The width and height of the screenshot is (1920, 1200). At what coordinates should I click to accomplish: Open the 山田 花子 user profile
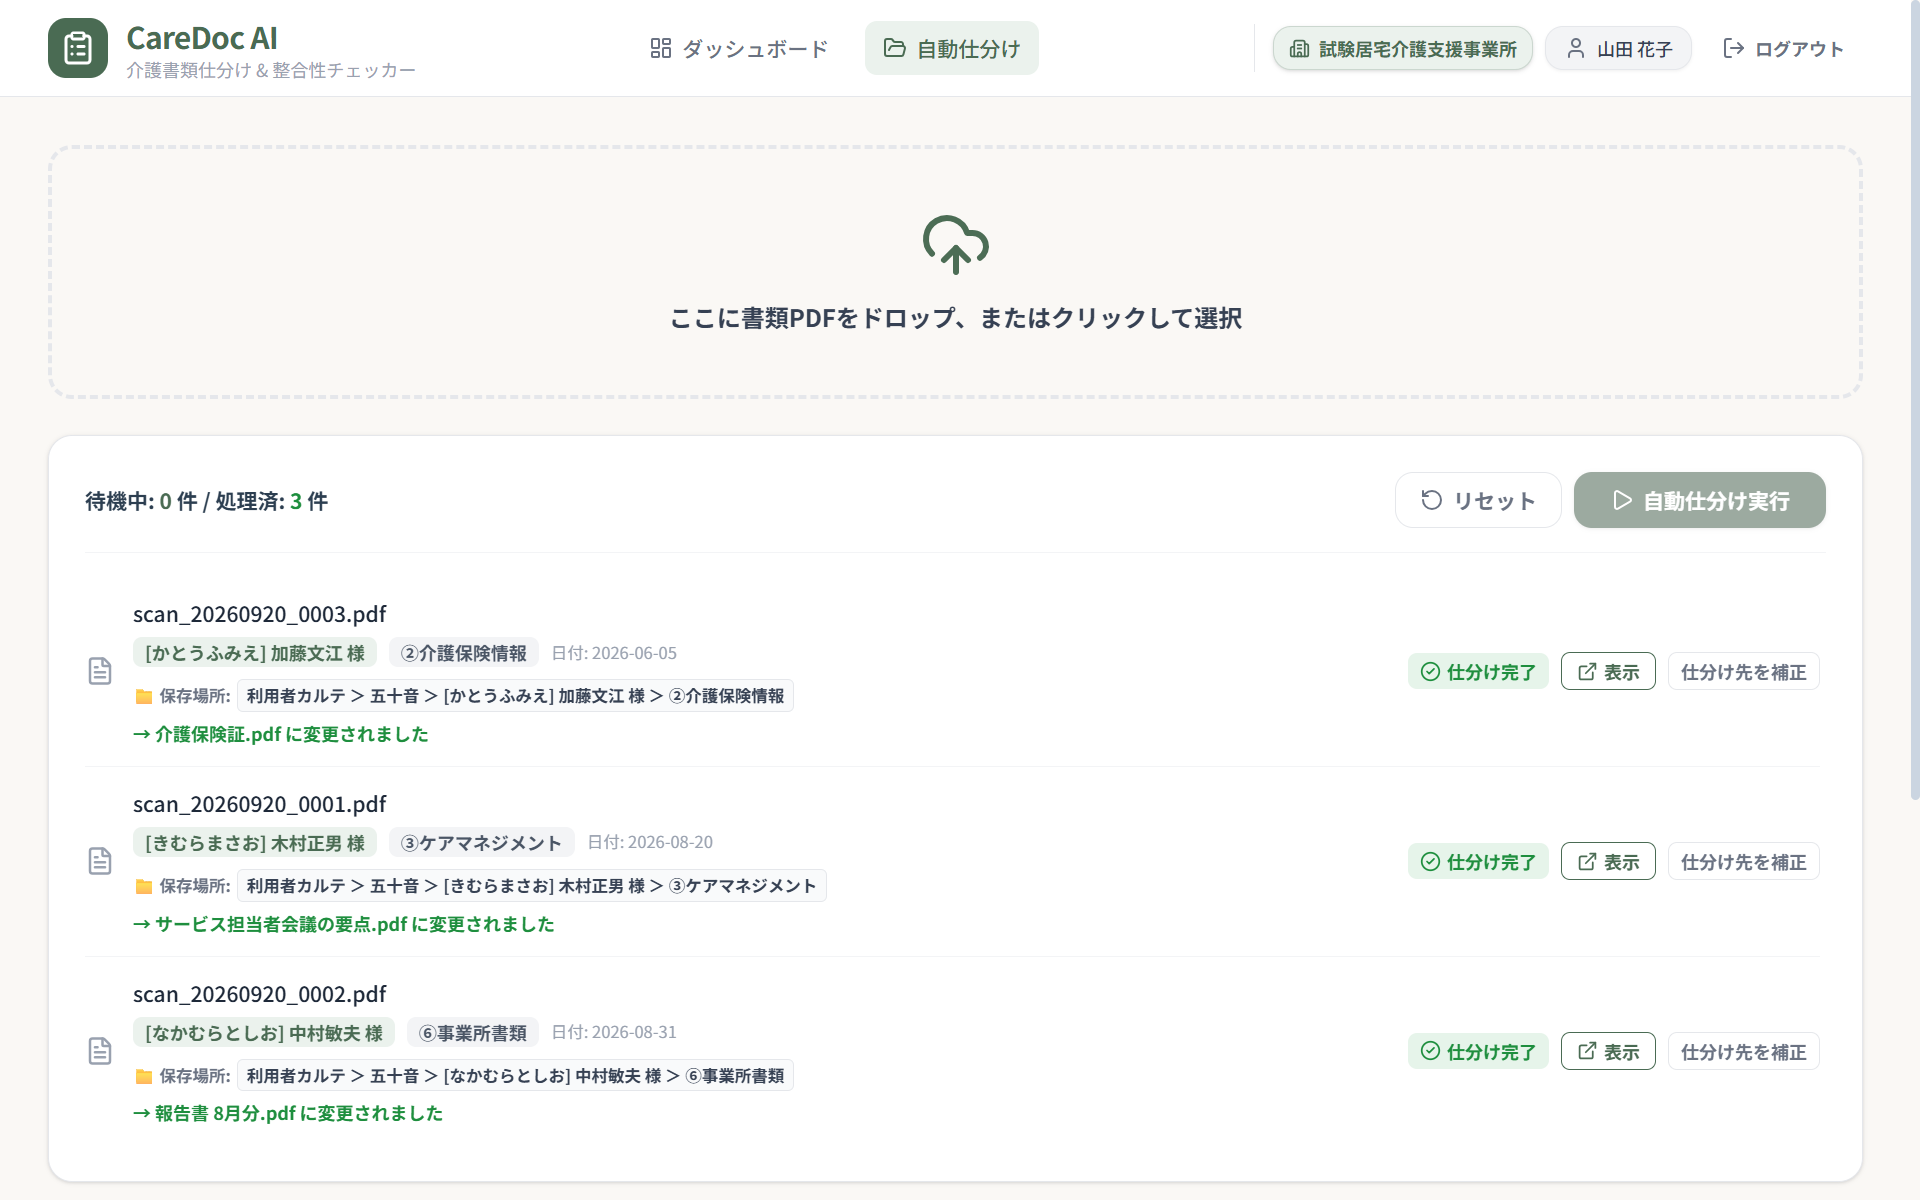(1618, 48)
